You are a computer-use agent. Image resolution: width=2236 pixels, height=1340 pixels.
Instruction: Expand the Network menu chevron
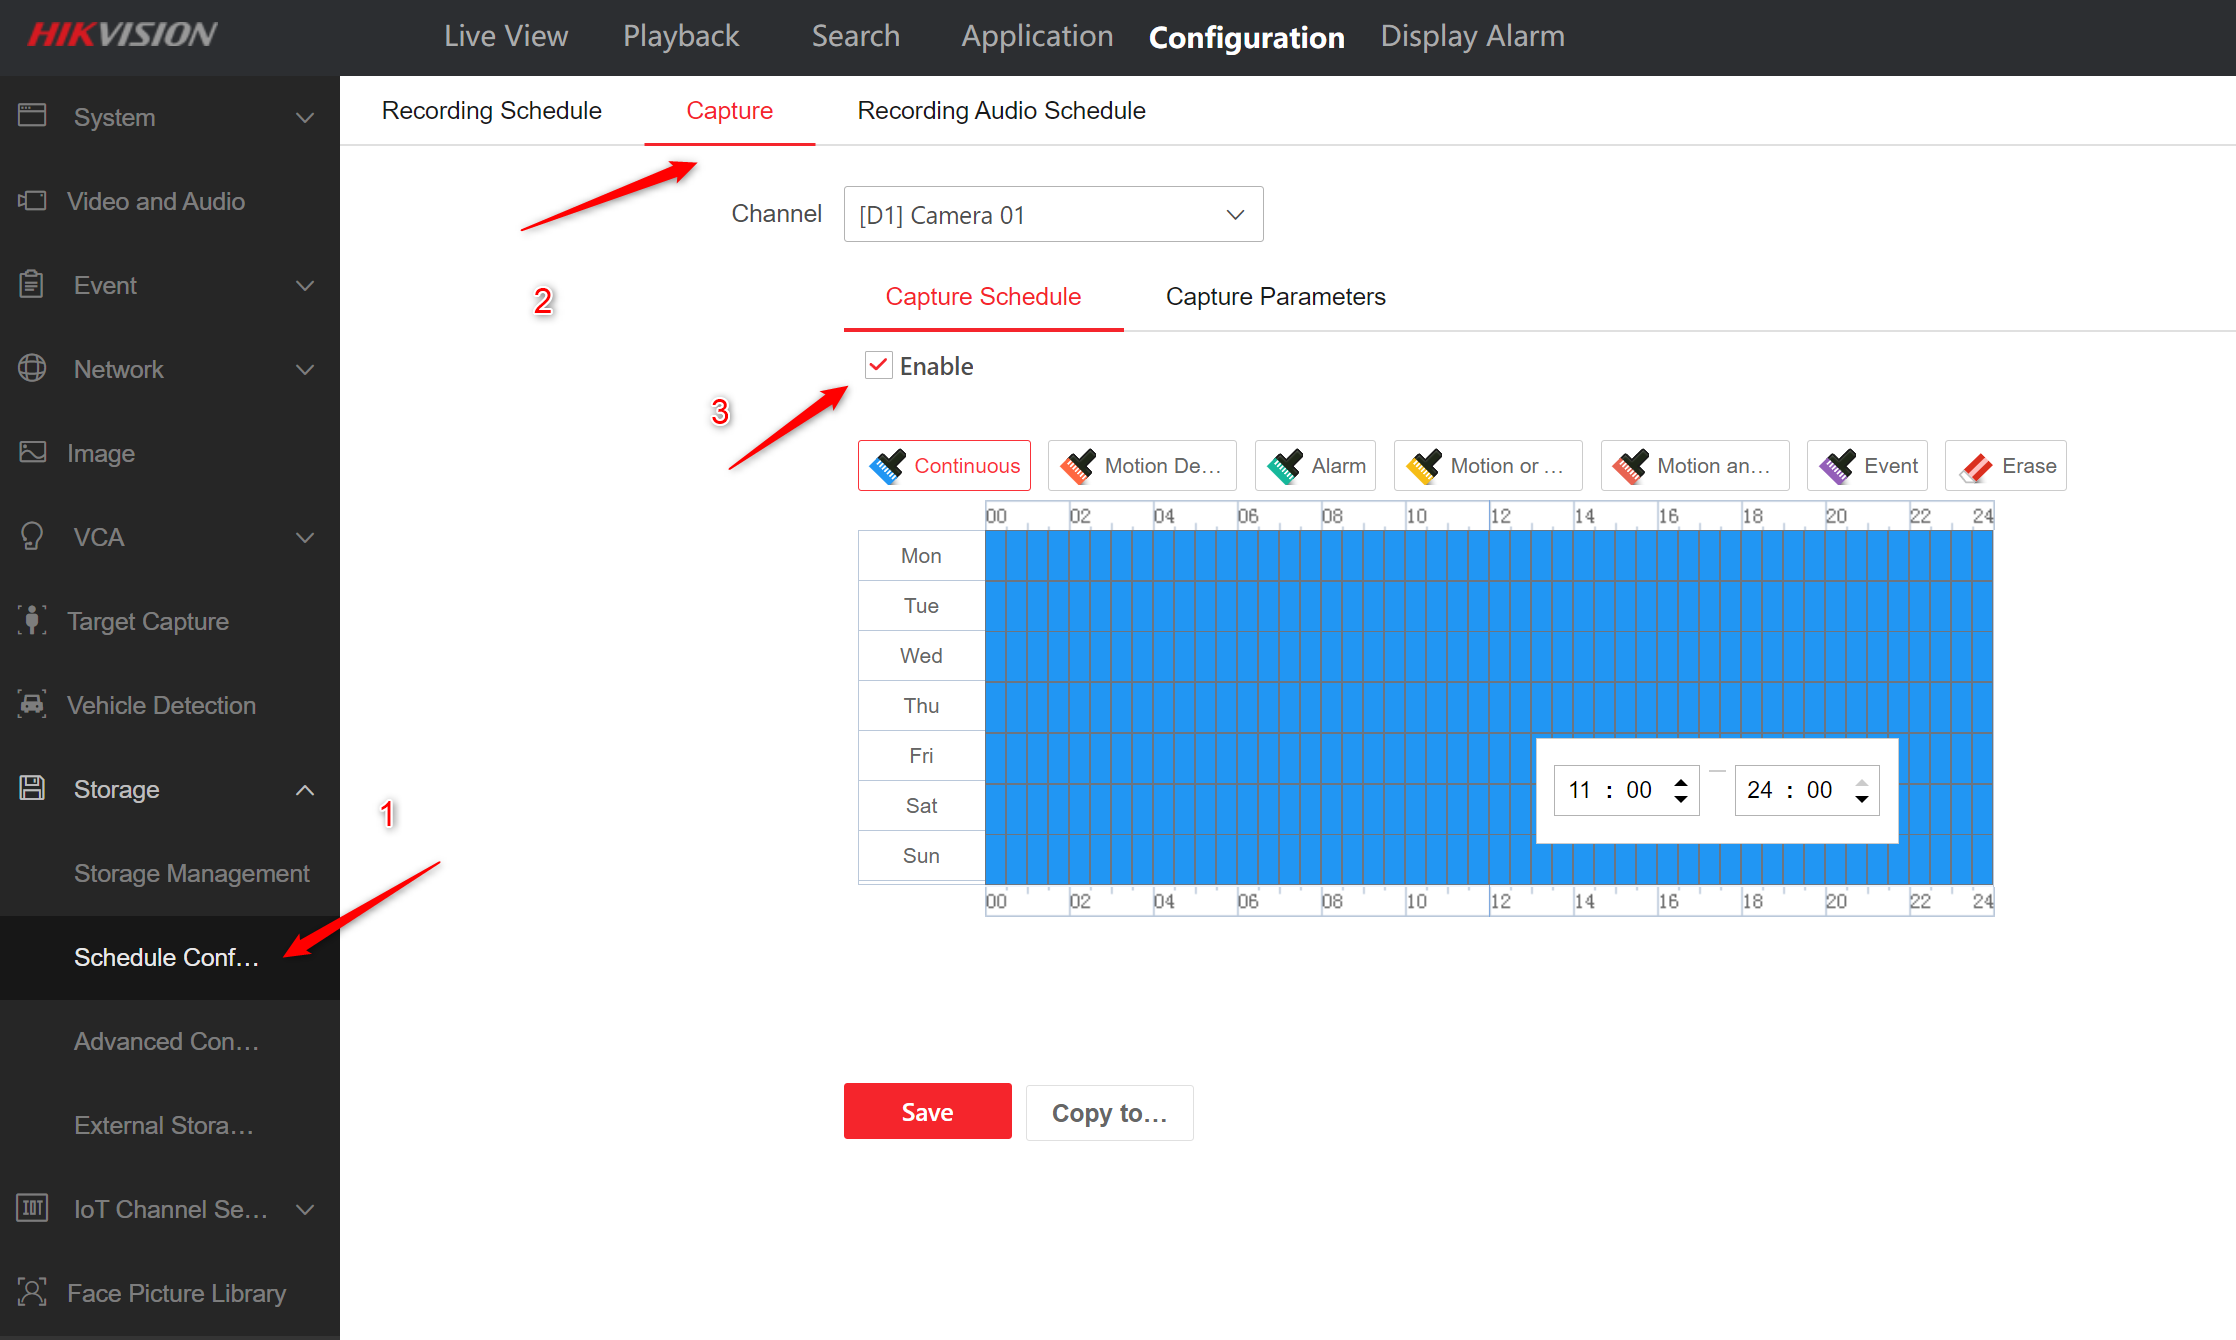point(305,369)
